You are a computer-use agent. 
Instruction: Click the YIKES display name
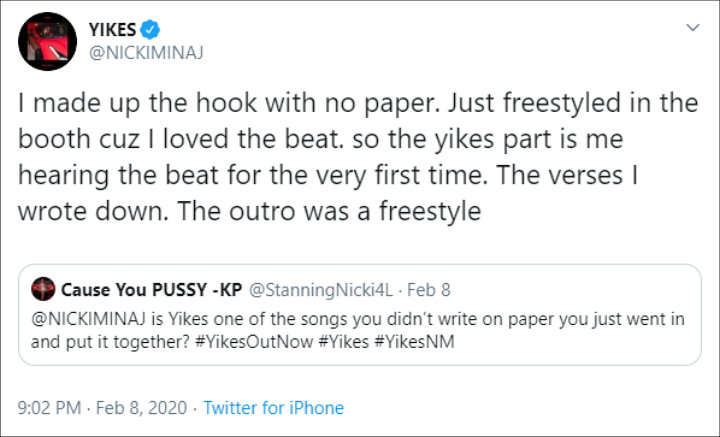click(112, 30)
